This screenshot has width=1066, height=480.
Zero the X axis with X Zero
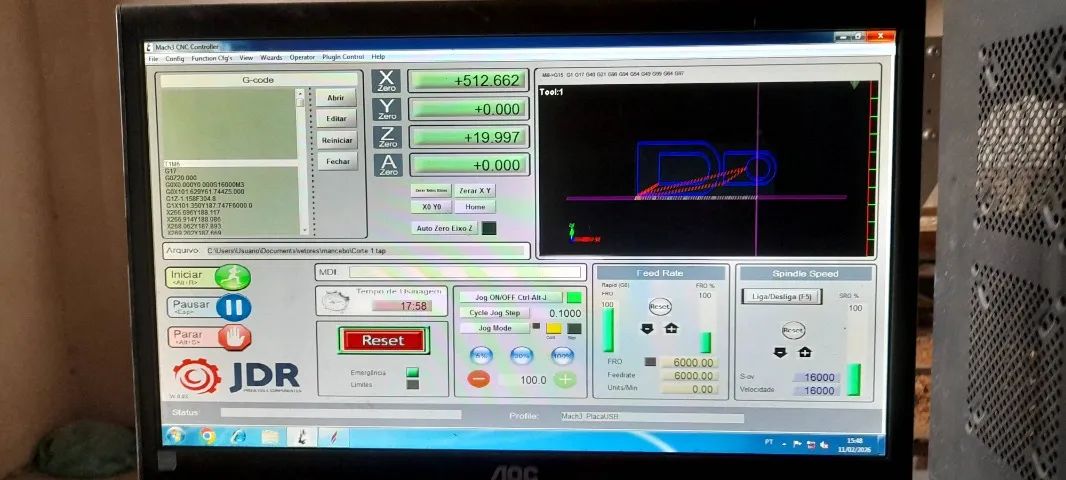(x=387, y=81)
